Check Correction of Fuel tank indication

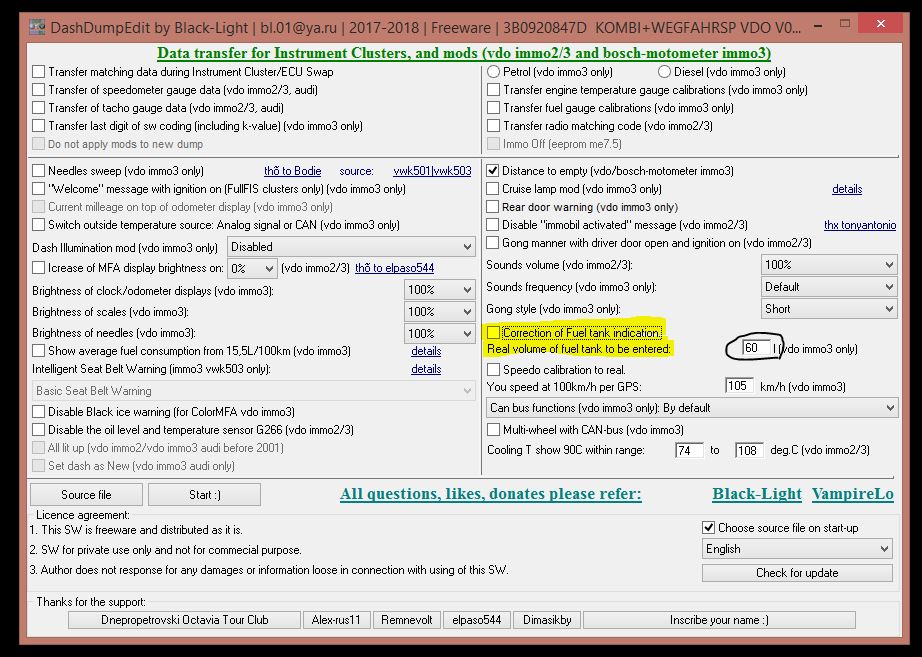pos(493,333)
